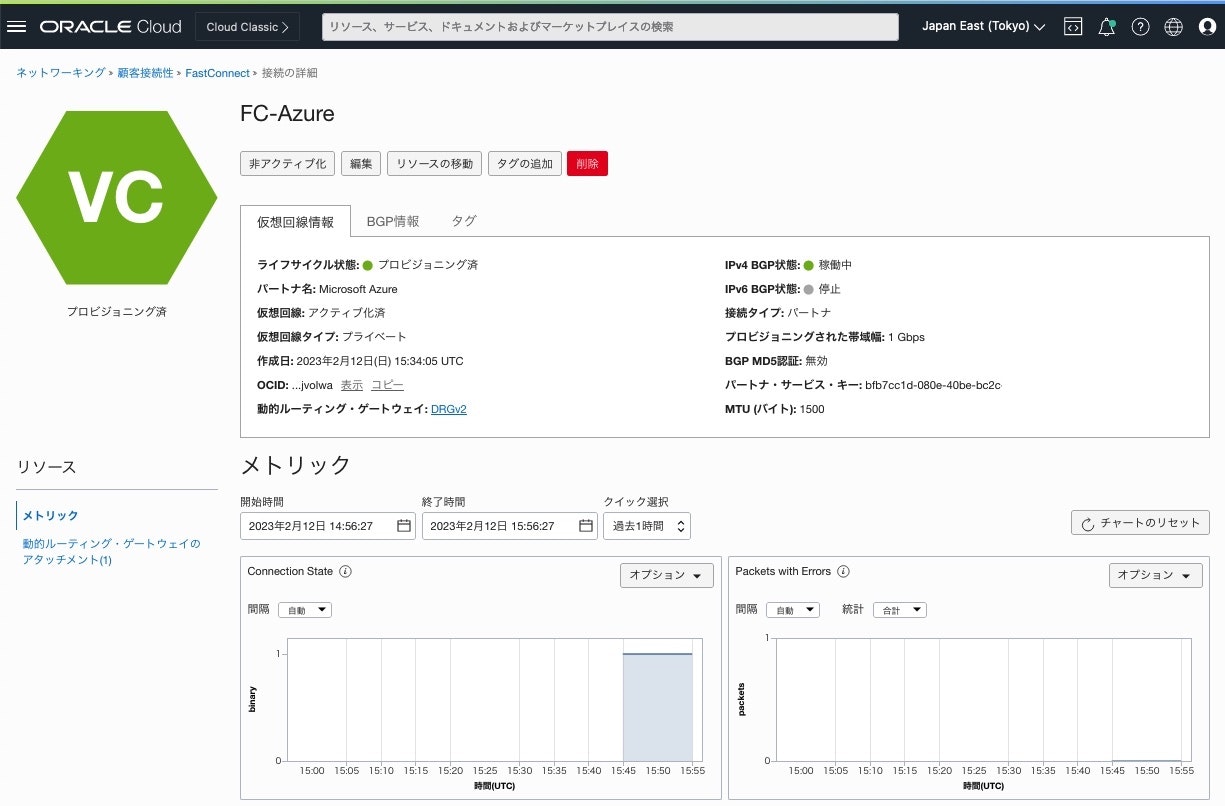
Task: Switch to the BGP情報 tab
Action: (x=393, y=222)
